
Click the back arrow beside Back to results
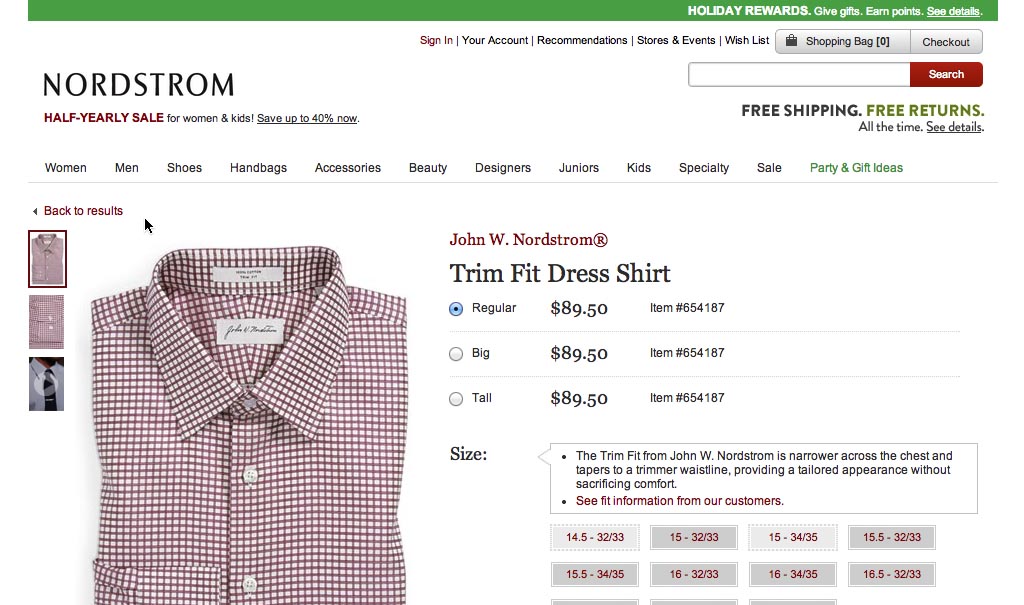[35, 212]
